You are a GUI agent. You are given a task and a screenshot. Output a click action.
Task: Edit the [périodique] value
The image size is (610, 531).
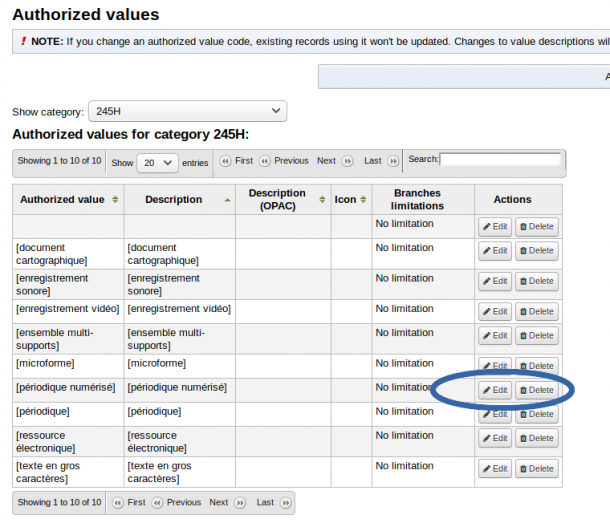pyautogui.click(x=495, y=415)
